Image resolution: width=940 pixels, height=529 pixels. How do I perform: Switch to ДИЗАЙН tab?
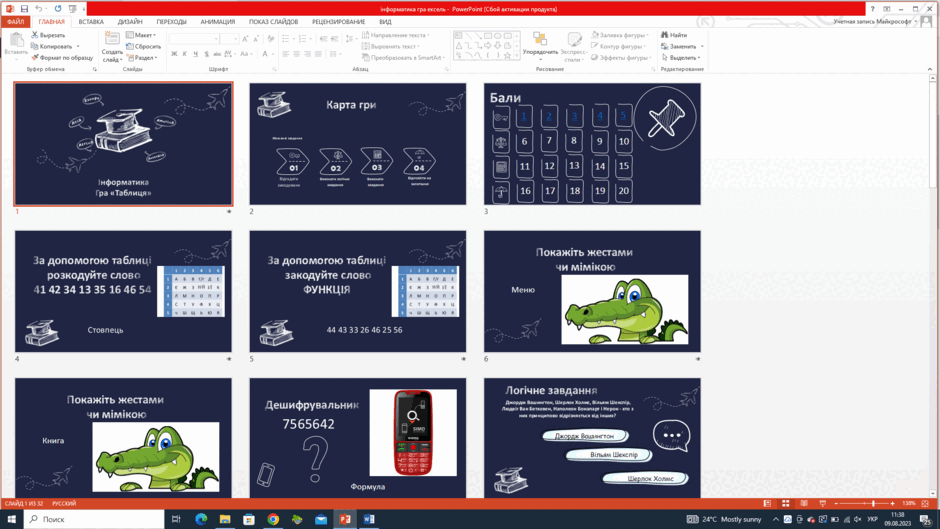(x=130, y=22)
